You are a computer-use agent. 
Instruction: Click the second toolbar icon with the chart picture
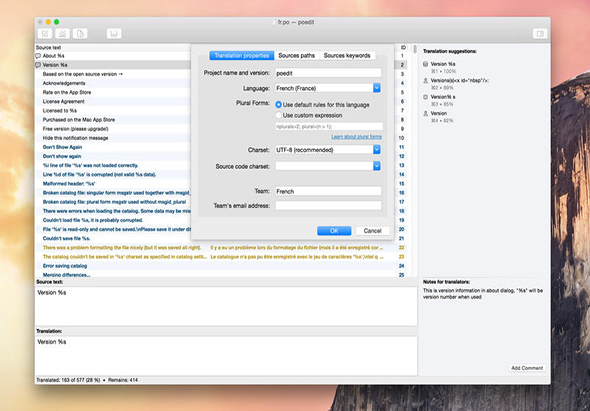pos(62,34)
